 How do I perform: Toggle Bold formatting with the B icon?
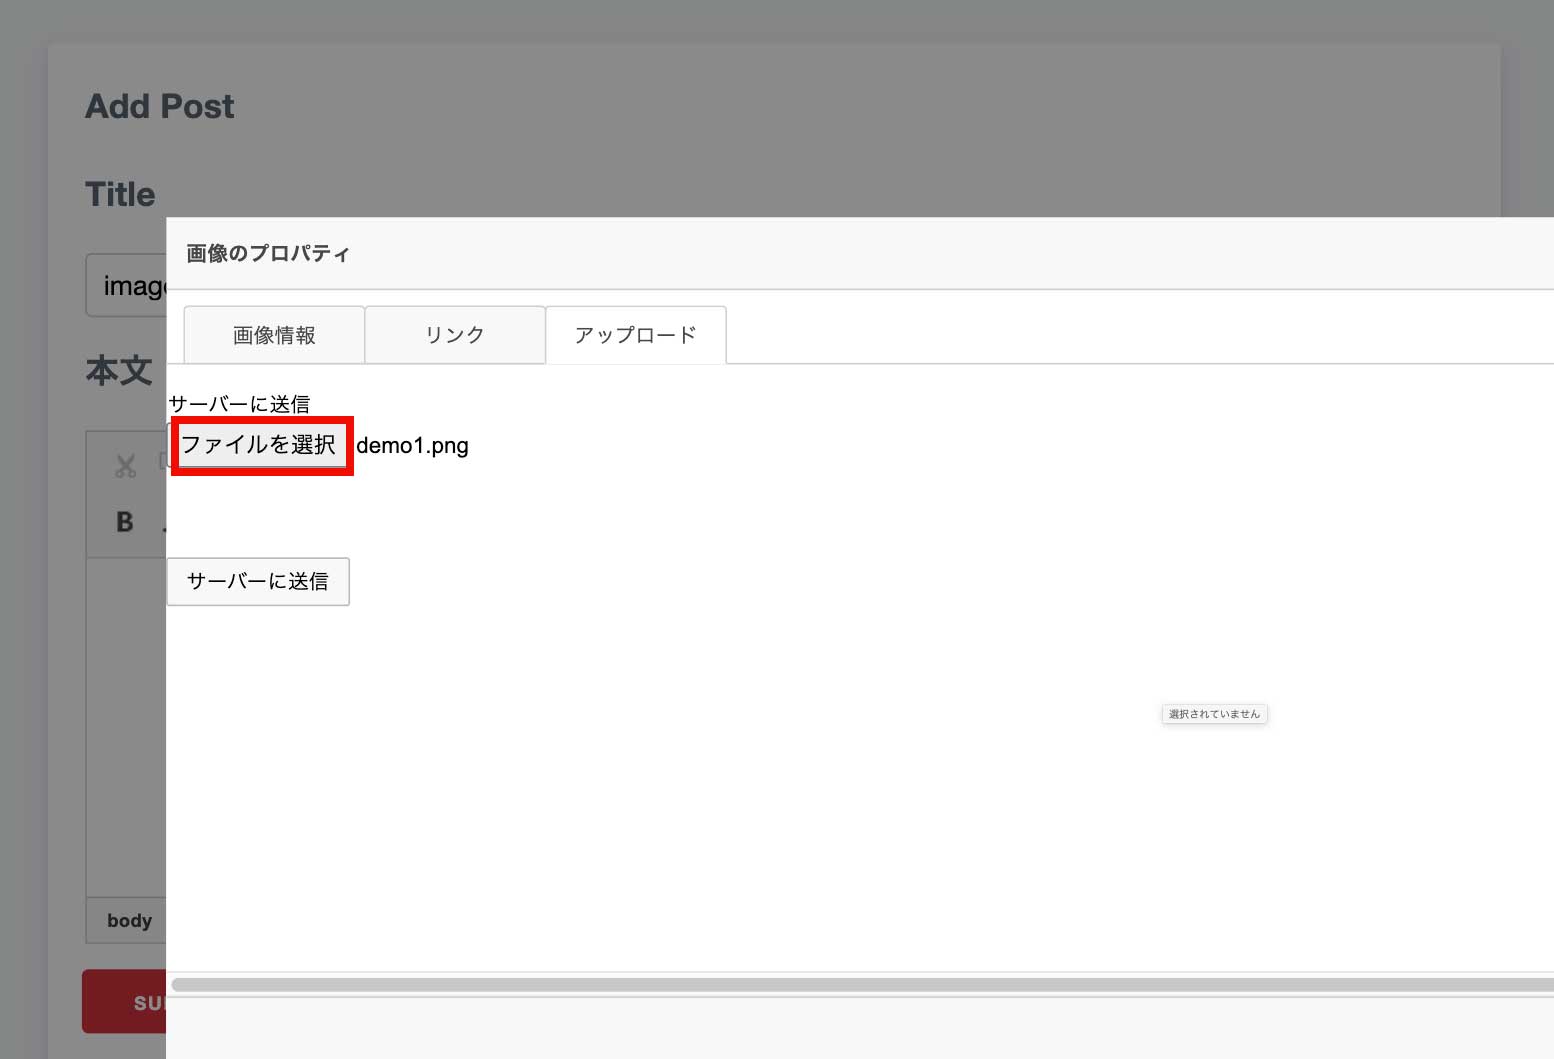(x=125, y=522)
